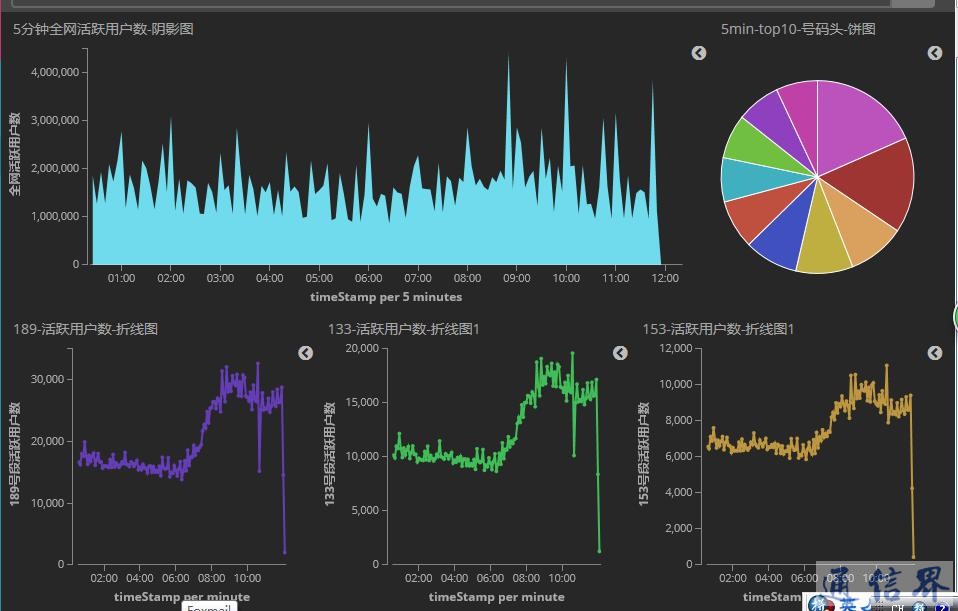
Task: Click the 5分钟全网活跃用户数-阴影图 panel title
Action: 104,29
